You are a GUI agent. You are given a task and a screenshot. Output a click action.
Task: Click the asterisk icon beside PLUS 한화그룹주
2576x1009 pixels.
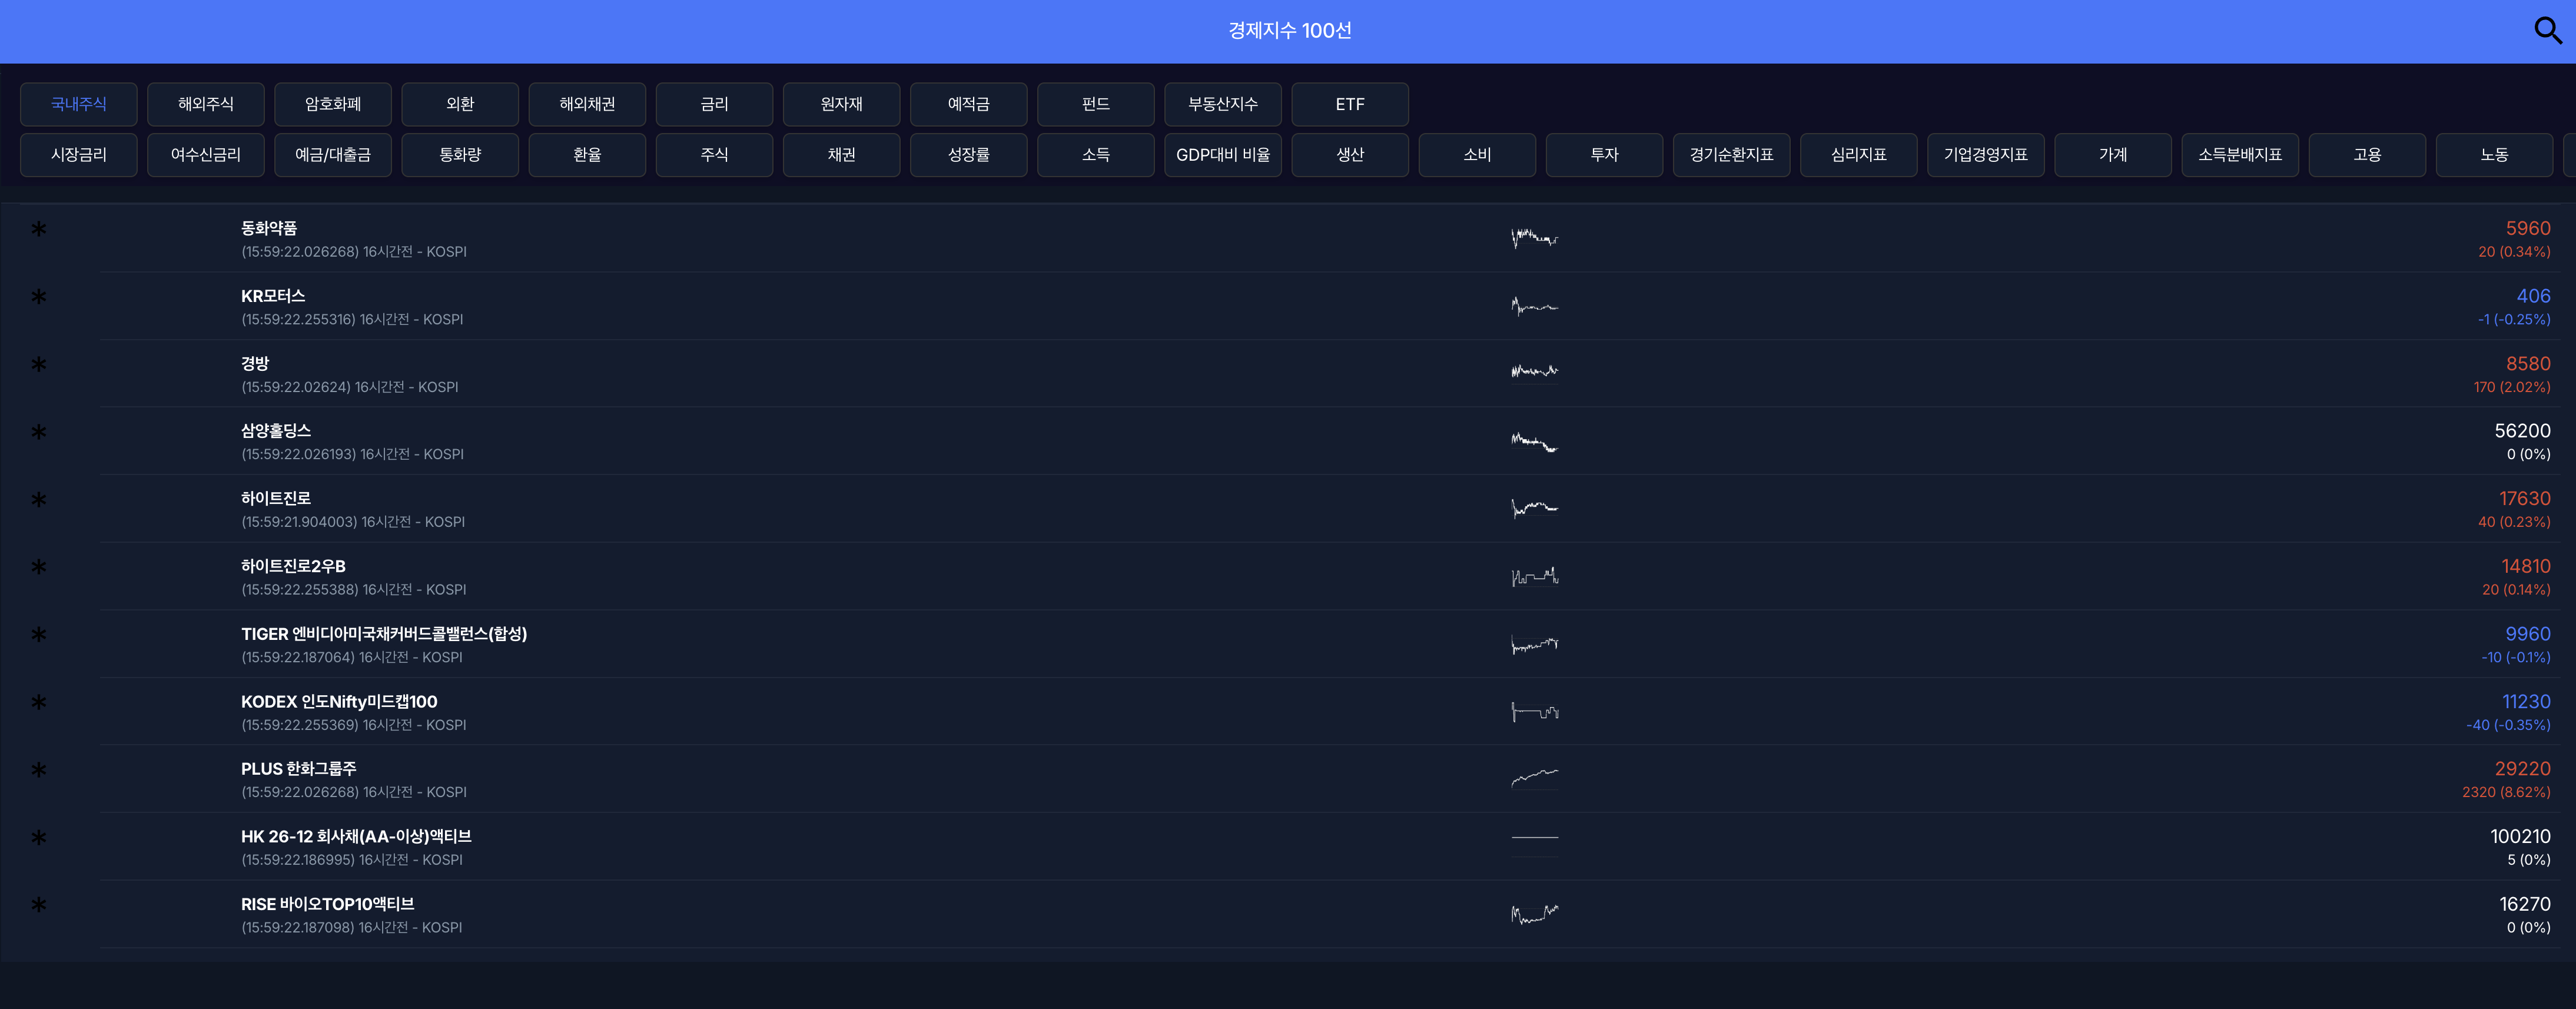click(x=39, y=770)
